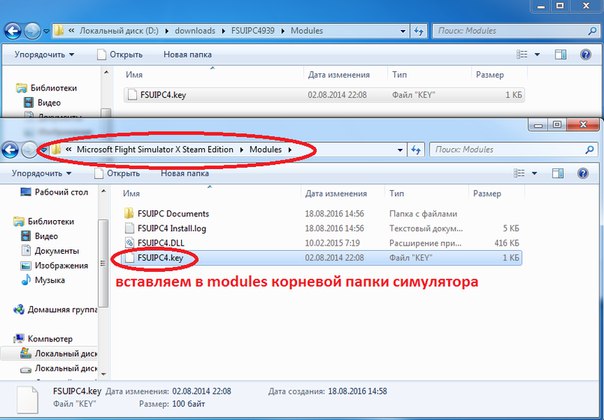
Task: Click the Refresh button in the rear downloads window
Action: [419, 31]
